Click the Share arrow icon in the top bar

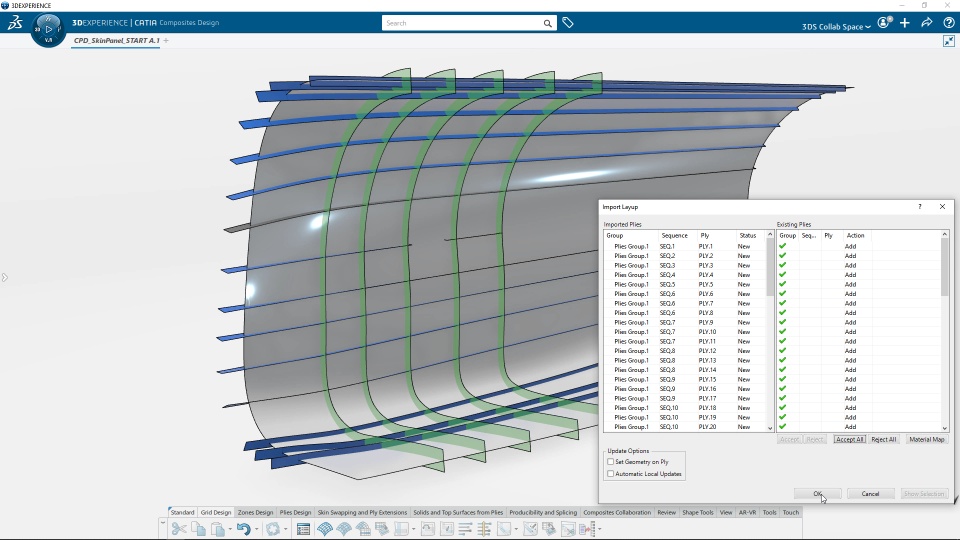[x=926, y=23]
